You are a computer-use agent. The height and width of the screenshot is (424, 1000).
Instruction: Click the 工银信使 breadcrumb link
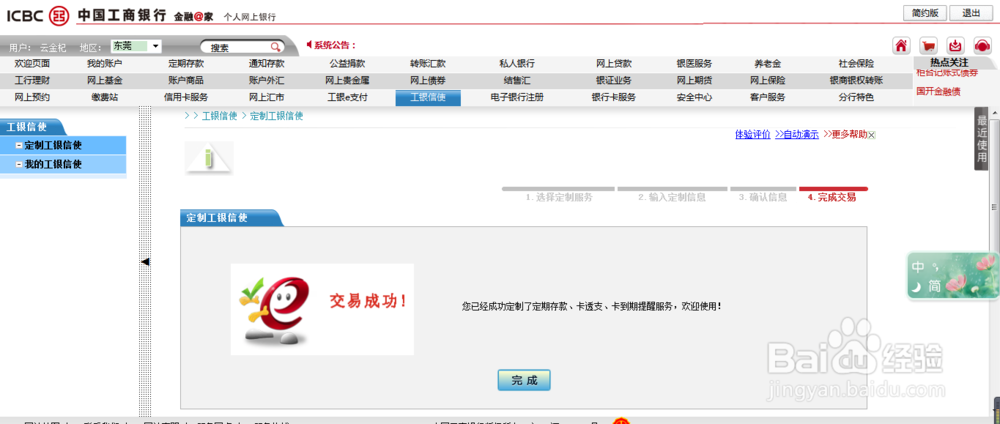pyautogui.click(x=219, y=116)
